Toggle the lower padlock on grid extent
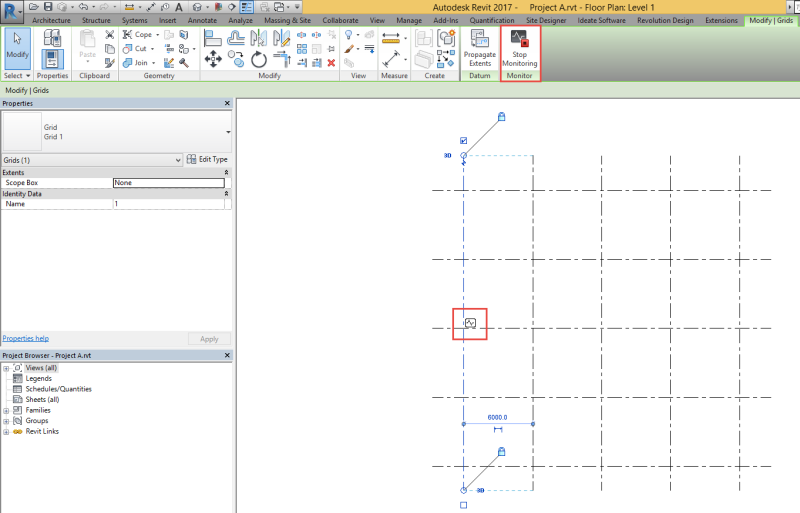The width and height of the screenshot is (800, 513). point(502,451)
